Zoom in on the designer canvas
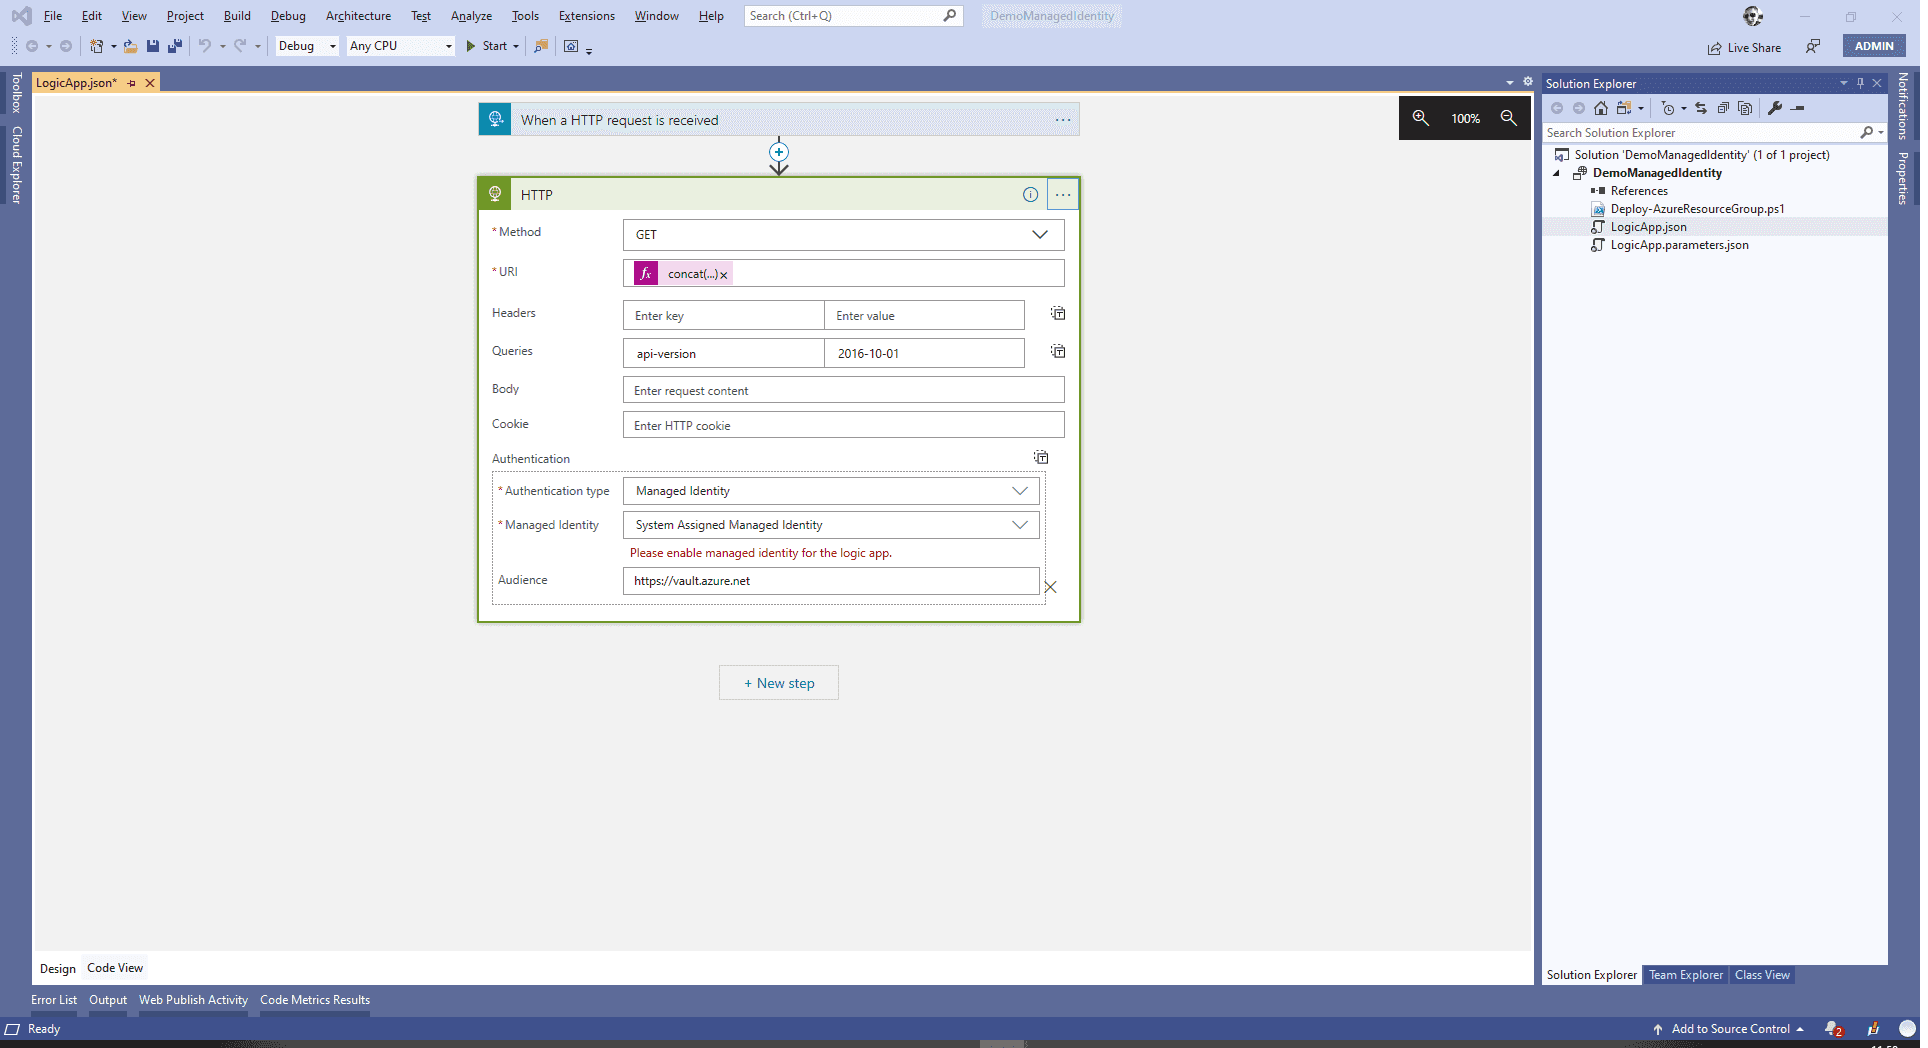 (1420, 118)
